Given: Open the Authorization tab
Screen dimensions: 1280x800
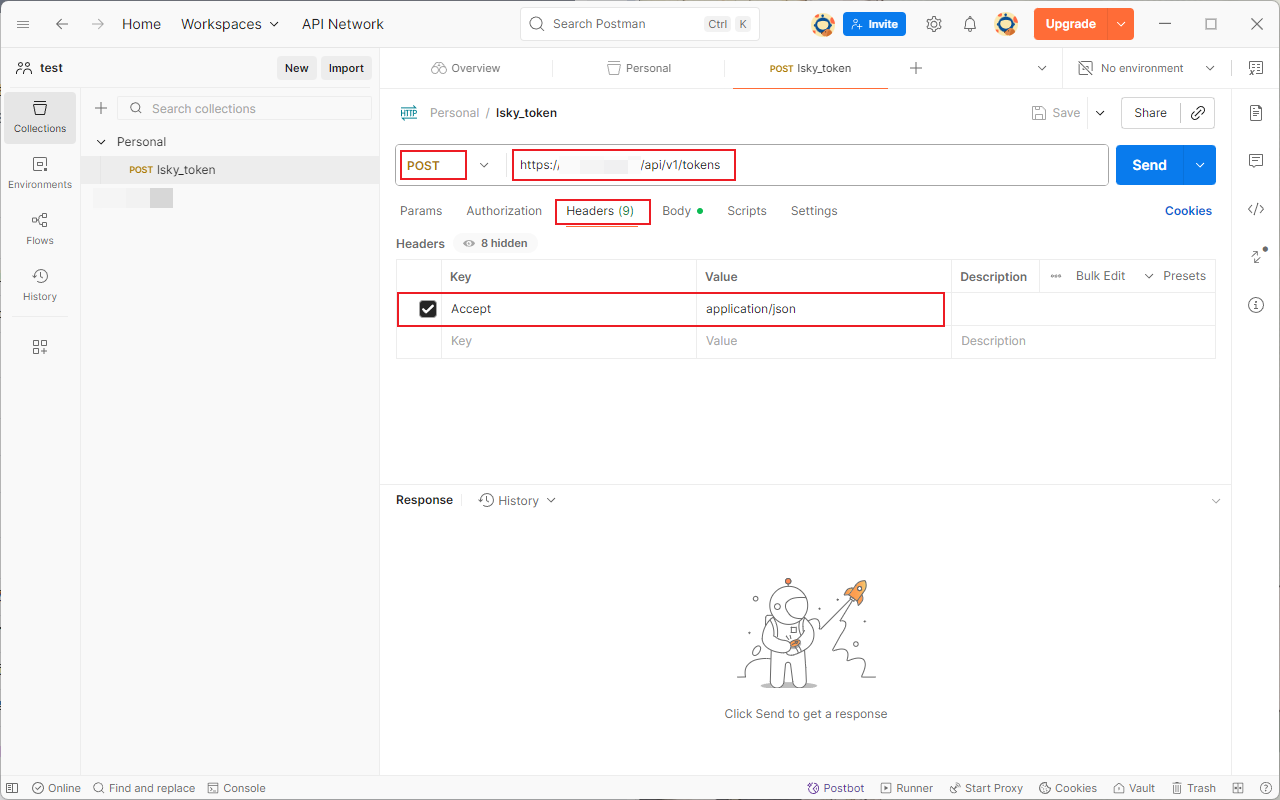Looking at the screenshot, I should [504, 211].
